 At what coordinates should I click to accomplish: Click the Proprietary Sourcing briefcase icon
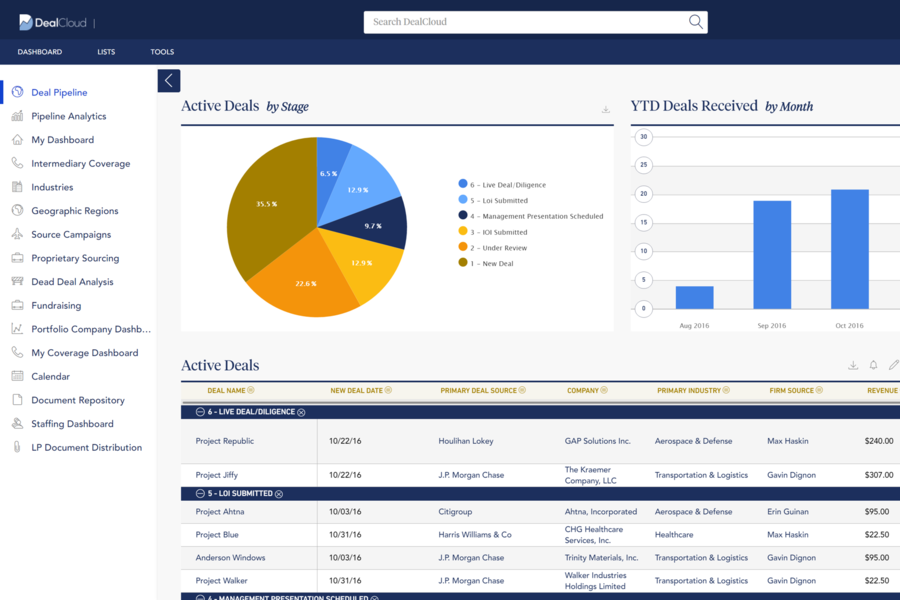17,258
